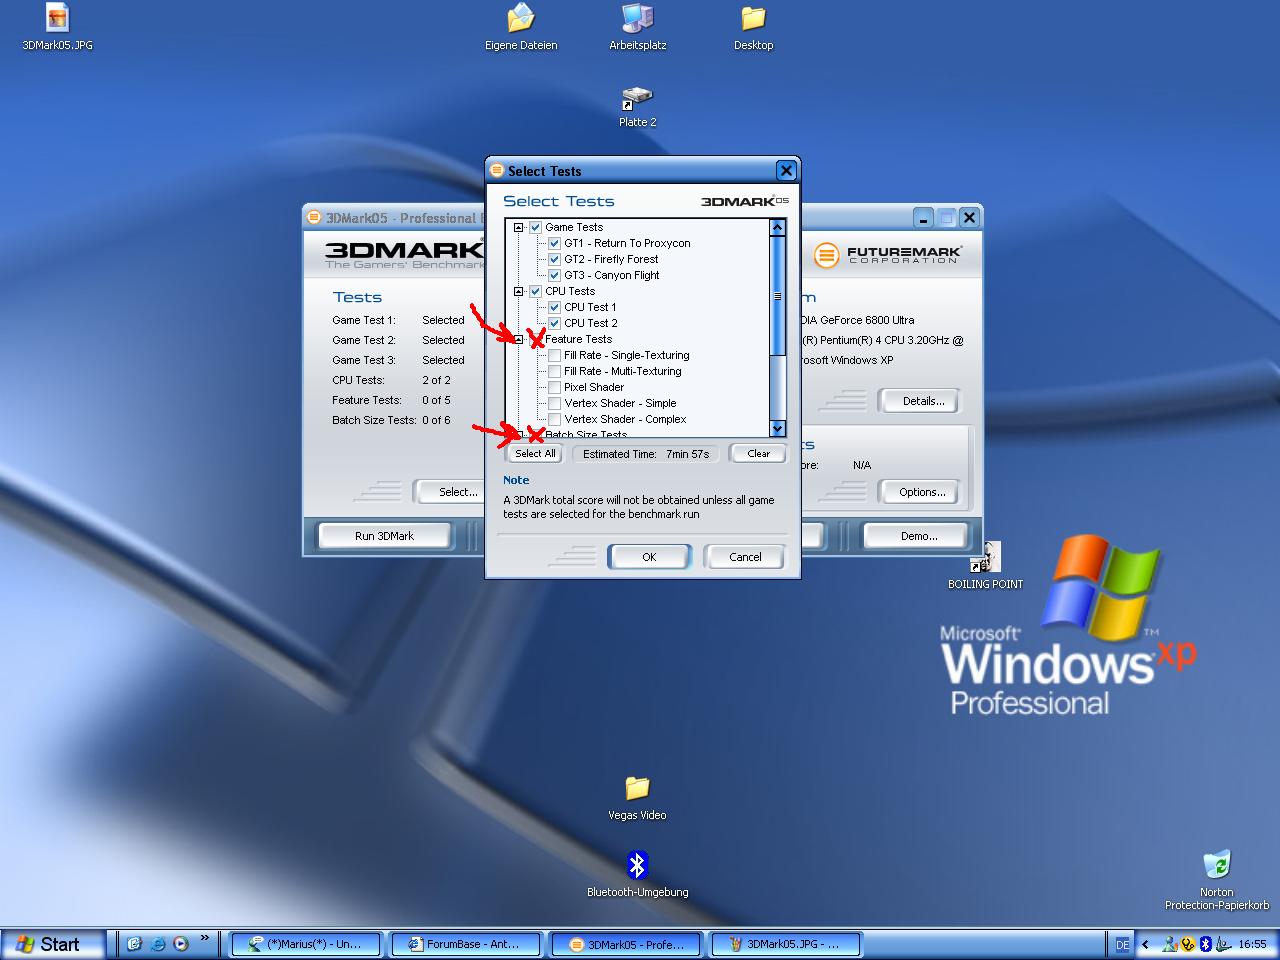Close the Select Tests dialog
1280x960 pixels.
point(786,170)
